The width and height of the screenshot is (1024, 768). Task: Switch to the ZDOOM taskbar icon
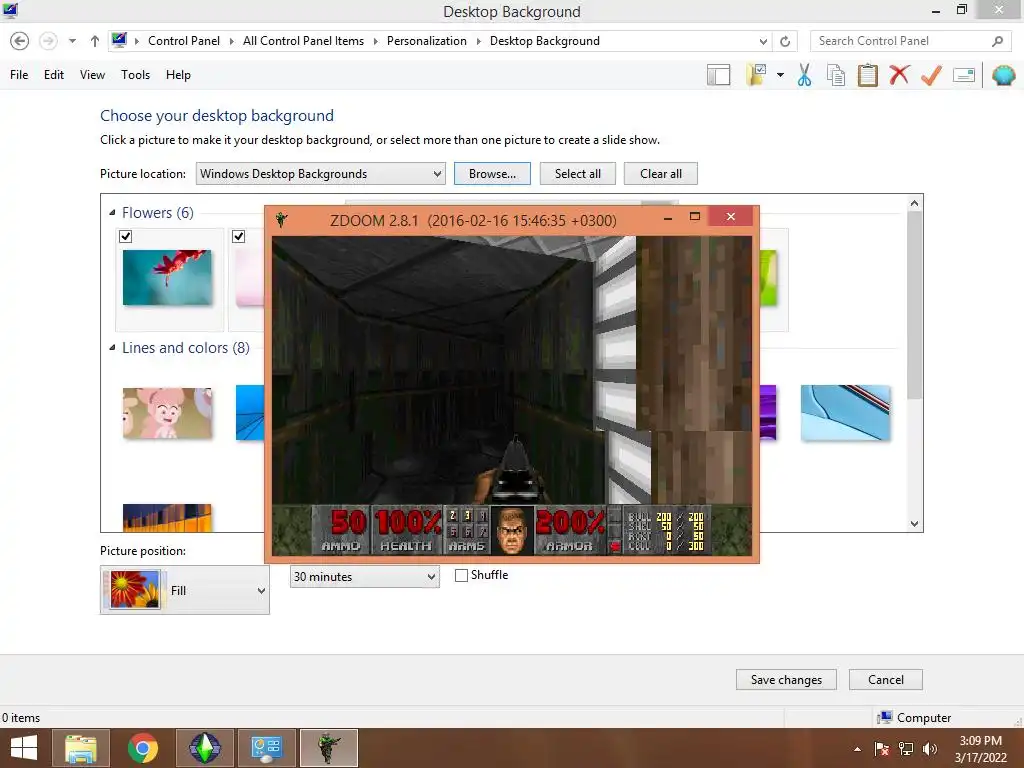tap(328, 748)
